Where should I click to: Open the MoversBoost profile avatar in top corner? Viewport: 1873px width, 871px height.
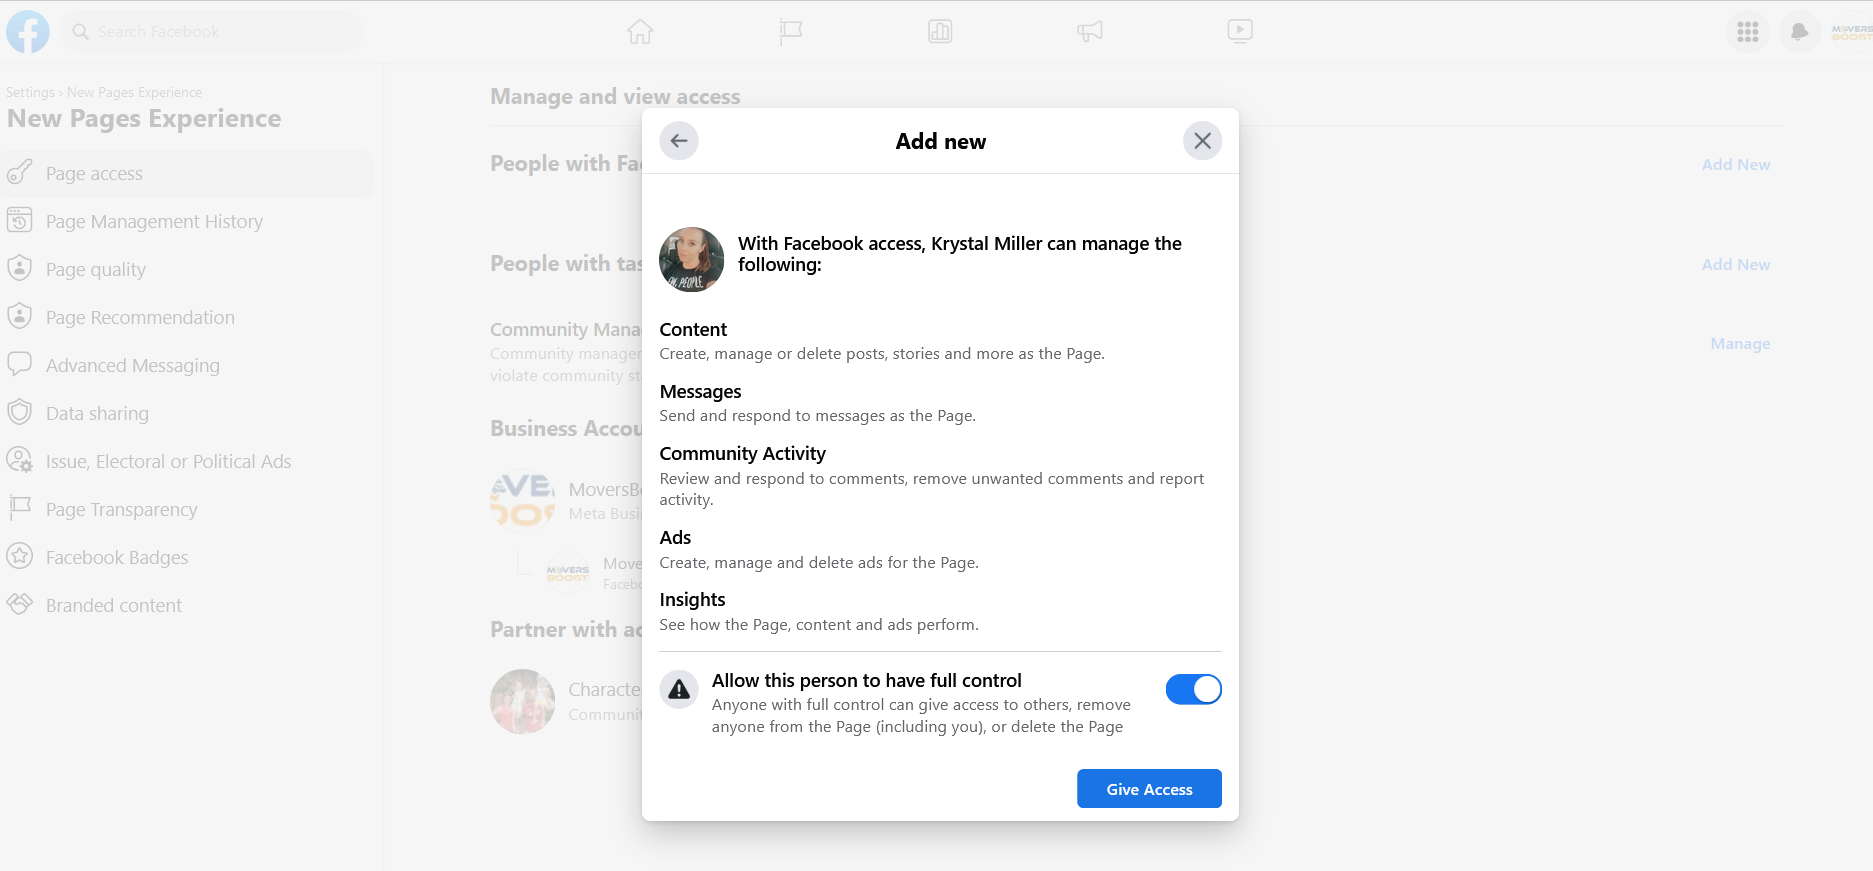[x=1852, y=32]
